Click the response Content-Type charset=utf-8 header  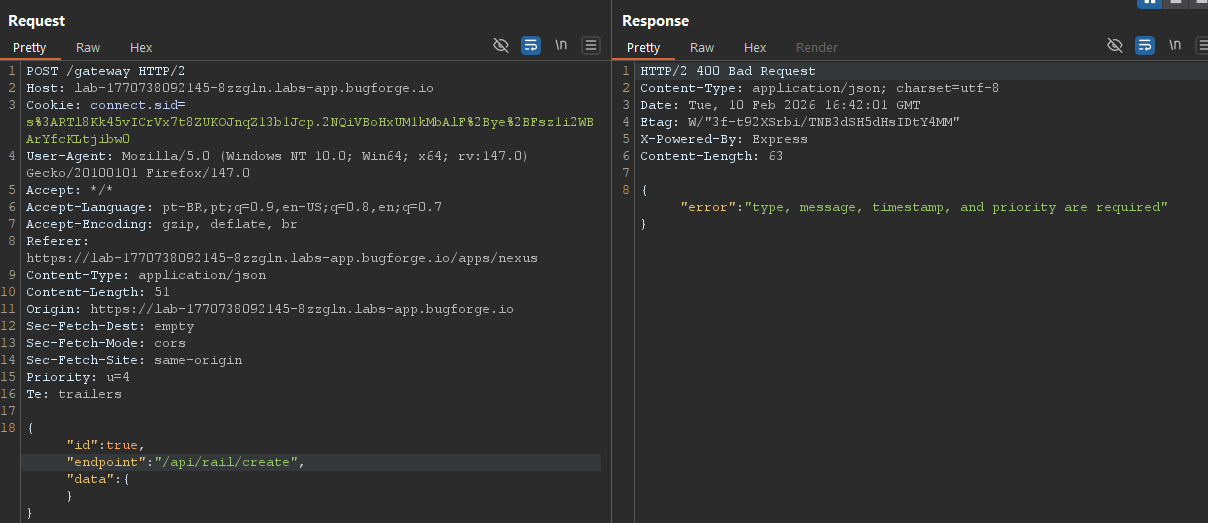(820, 88)
